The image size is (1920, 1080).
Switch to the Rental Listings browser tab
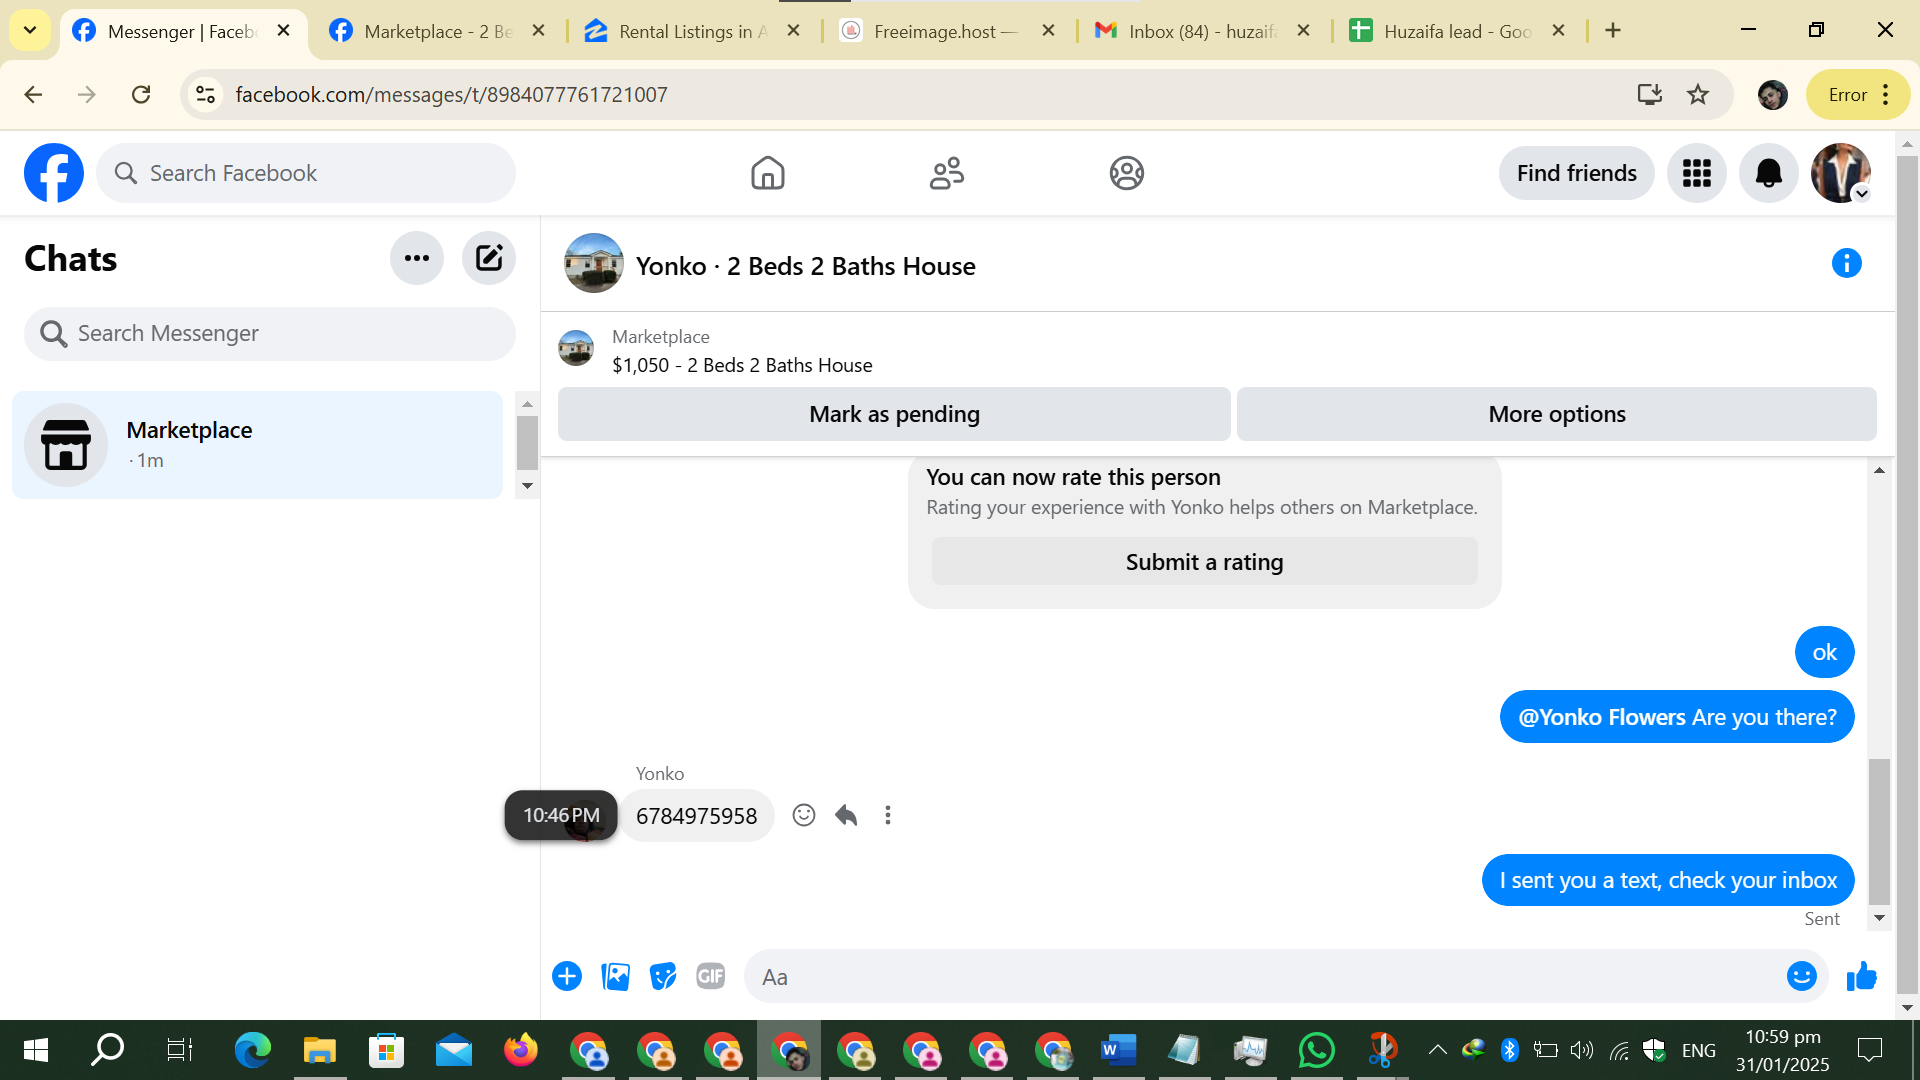click(x=692, y=31)
